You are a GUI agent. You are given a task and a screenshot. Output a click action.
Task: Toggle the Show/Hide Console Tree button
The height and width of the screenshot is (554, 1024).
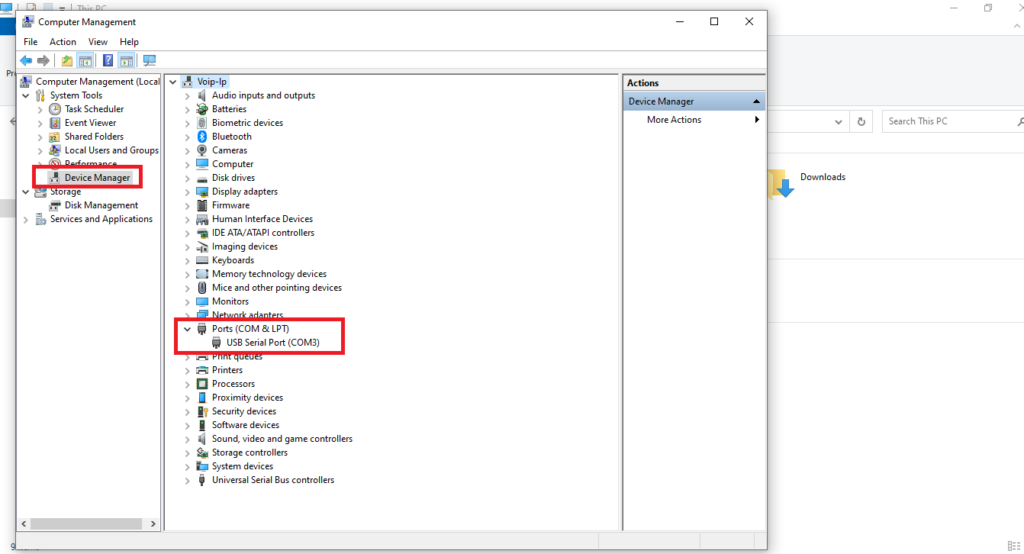[86, 61]
